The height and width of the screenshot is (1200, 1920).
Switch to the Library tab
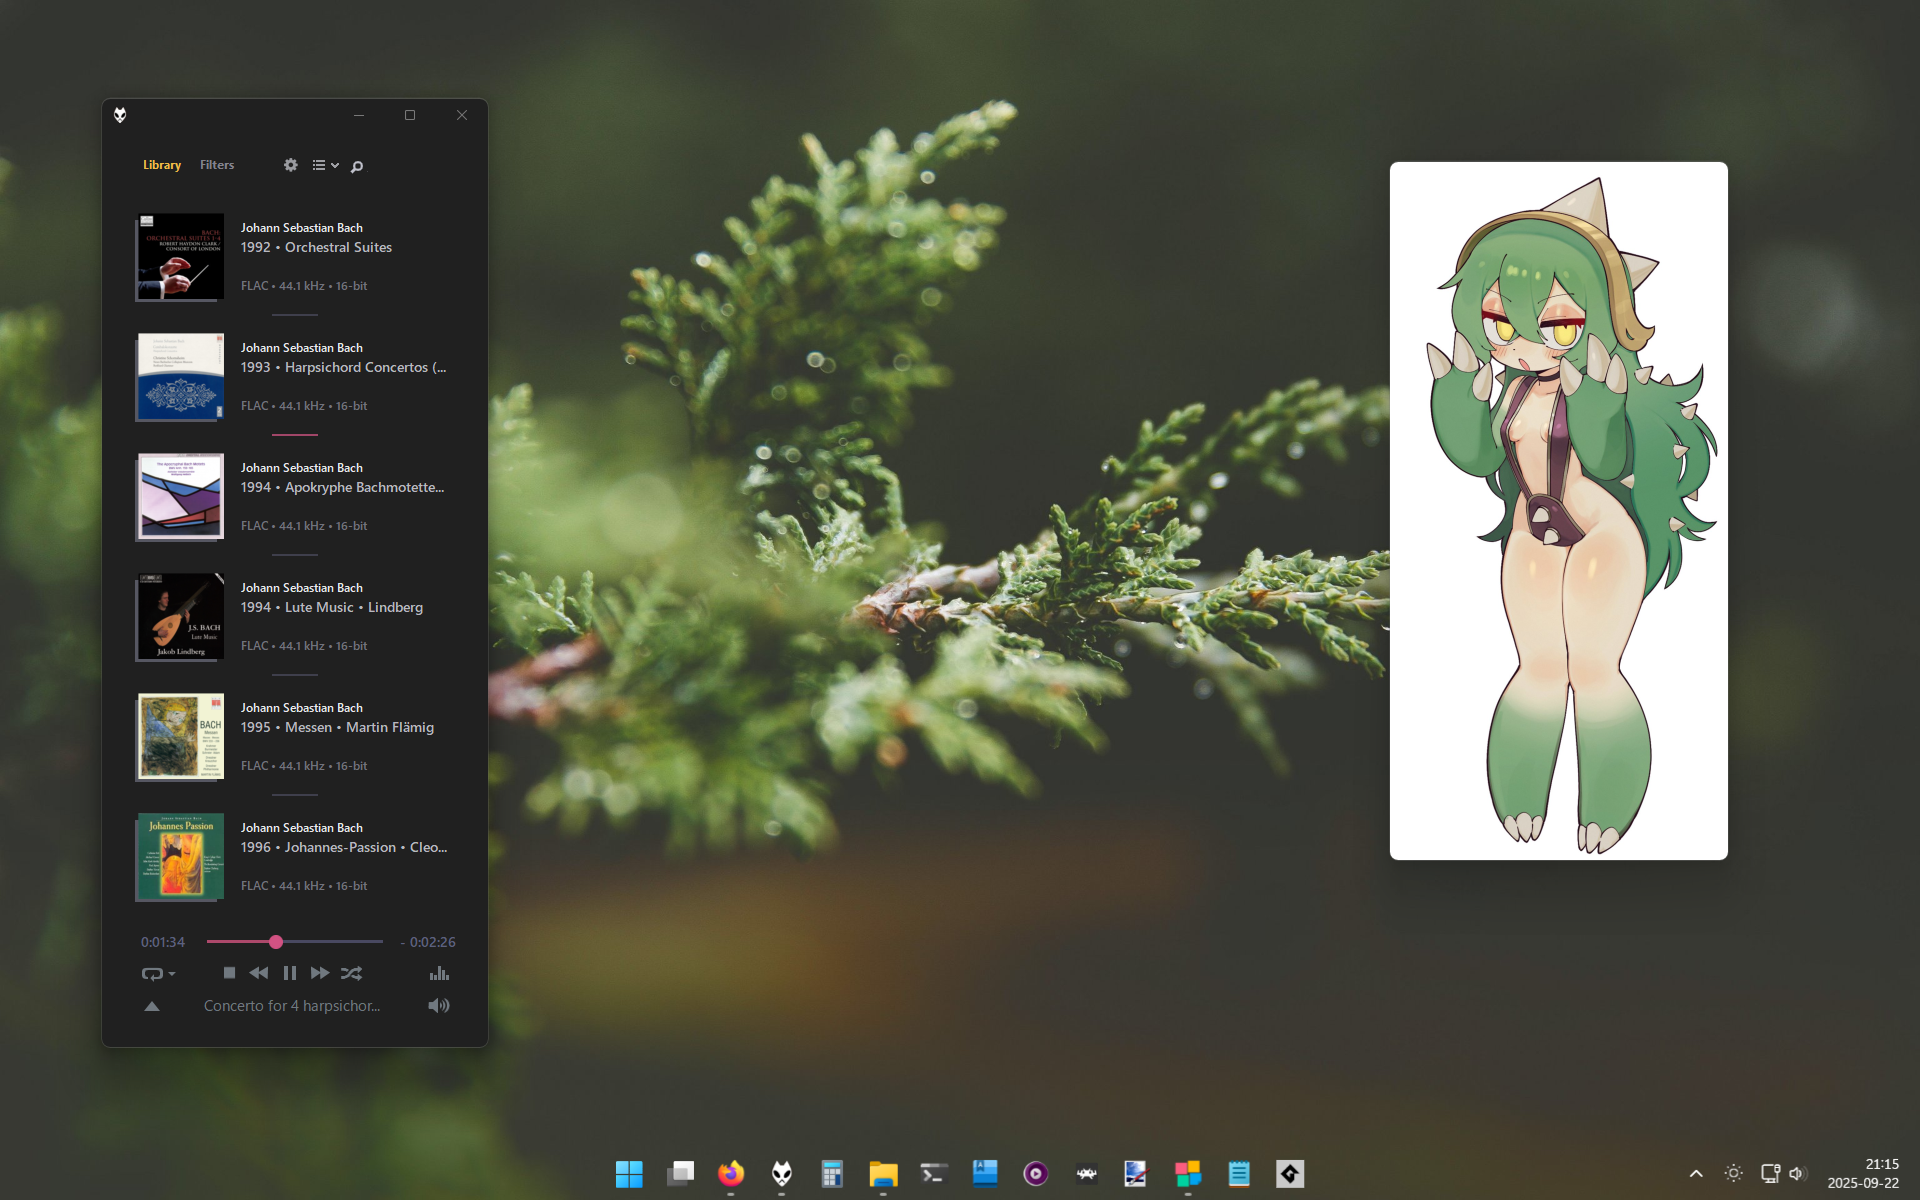coord(162,165)
